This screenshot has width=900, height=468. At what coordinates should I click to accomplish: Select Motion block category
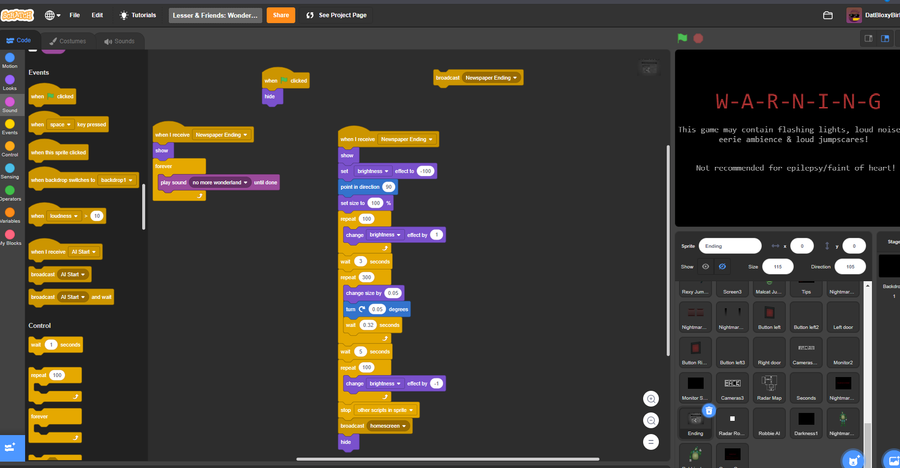pyautogui.click(x=10, y=60)
